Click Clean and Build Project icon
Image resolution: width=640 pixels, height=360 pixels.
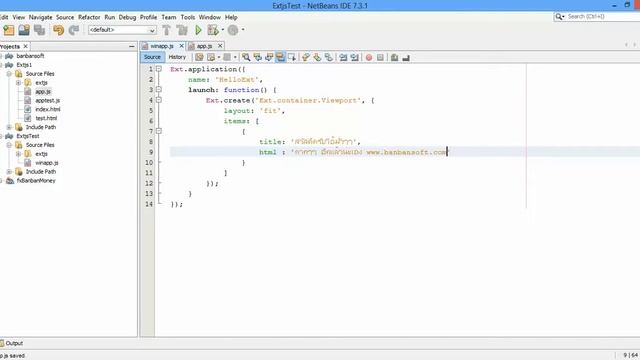click(x=182, y=30)
